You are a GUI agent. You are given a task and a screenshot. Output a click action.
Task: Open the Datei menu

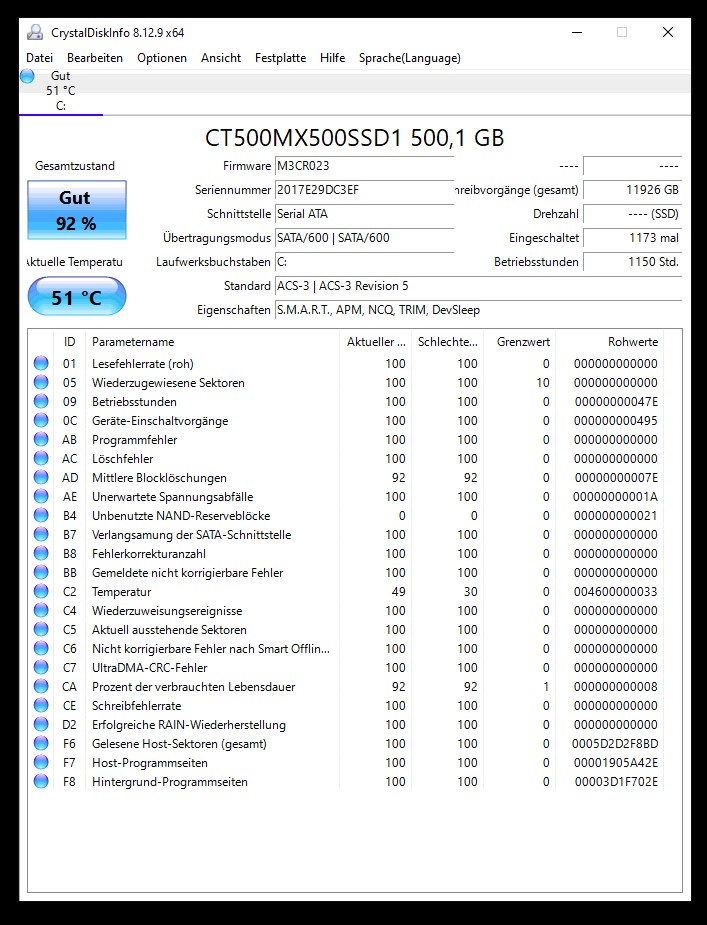(x=40, y=58)
